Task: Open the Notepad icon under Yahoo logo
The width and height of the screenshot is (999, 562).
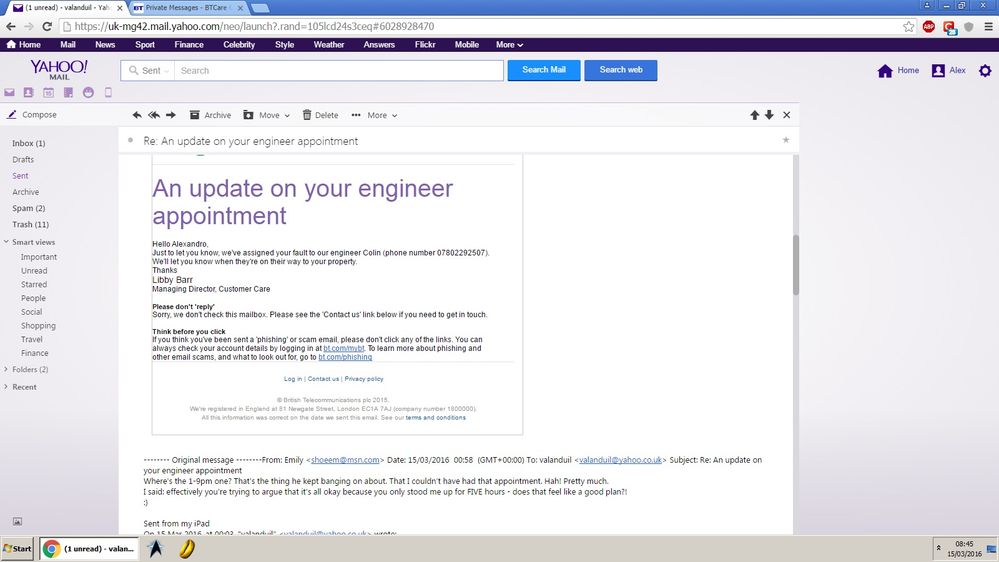Action: (x=68, y=92)
